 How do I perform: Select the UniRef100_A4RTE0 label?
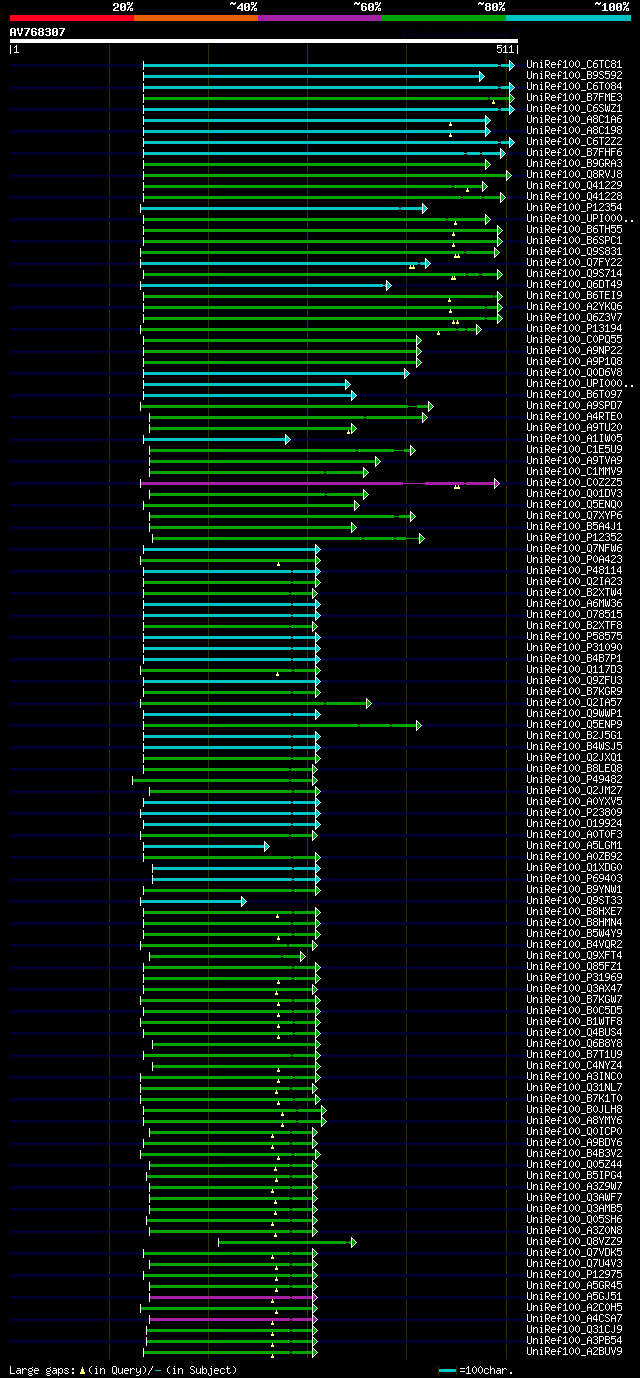(574, 417)
